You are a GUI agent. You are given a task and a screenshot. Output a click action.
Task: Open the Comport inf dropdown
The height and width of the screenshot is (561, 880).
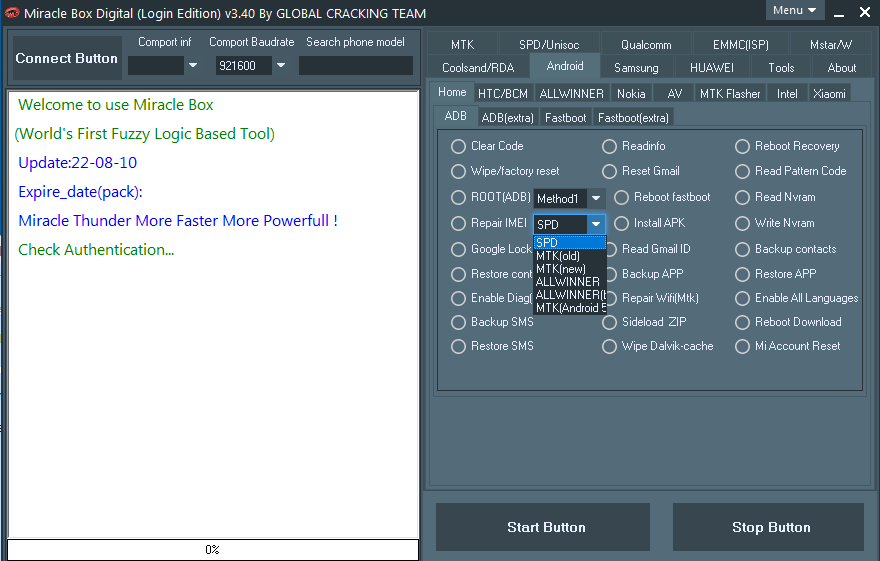tap(192, 66)
